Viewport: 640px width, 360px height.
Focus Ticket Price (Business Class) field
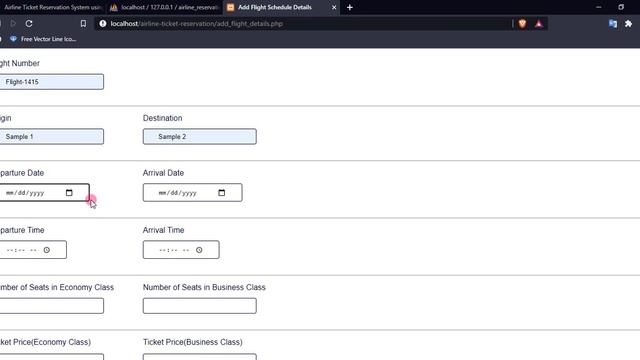(x=200, y=357)
